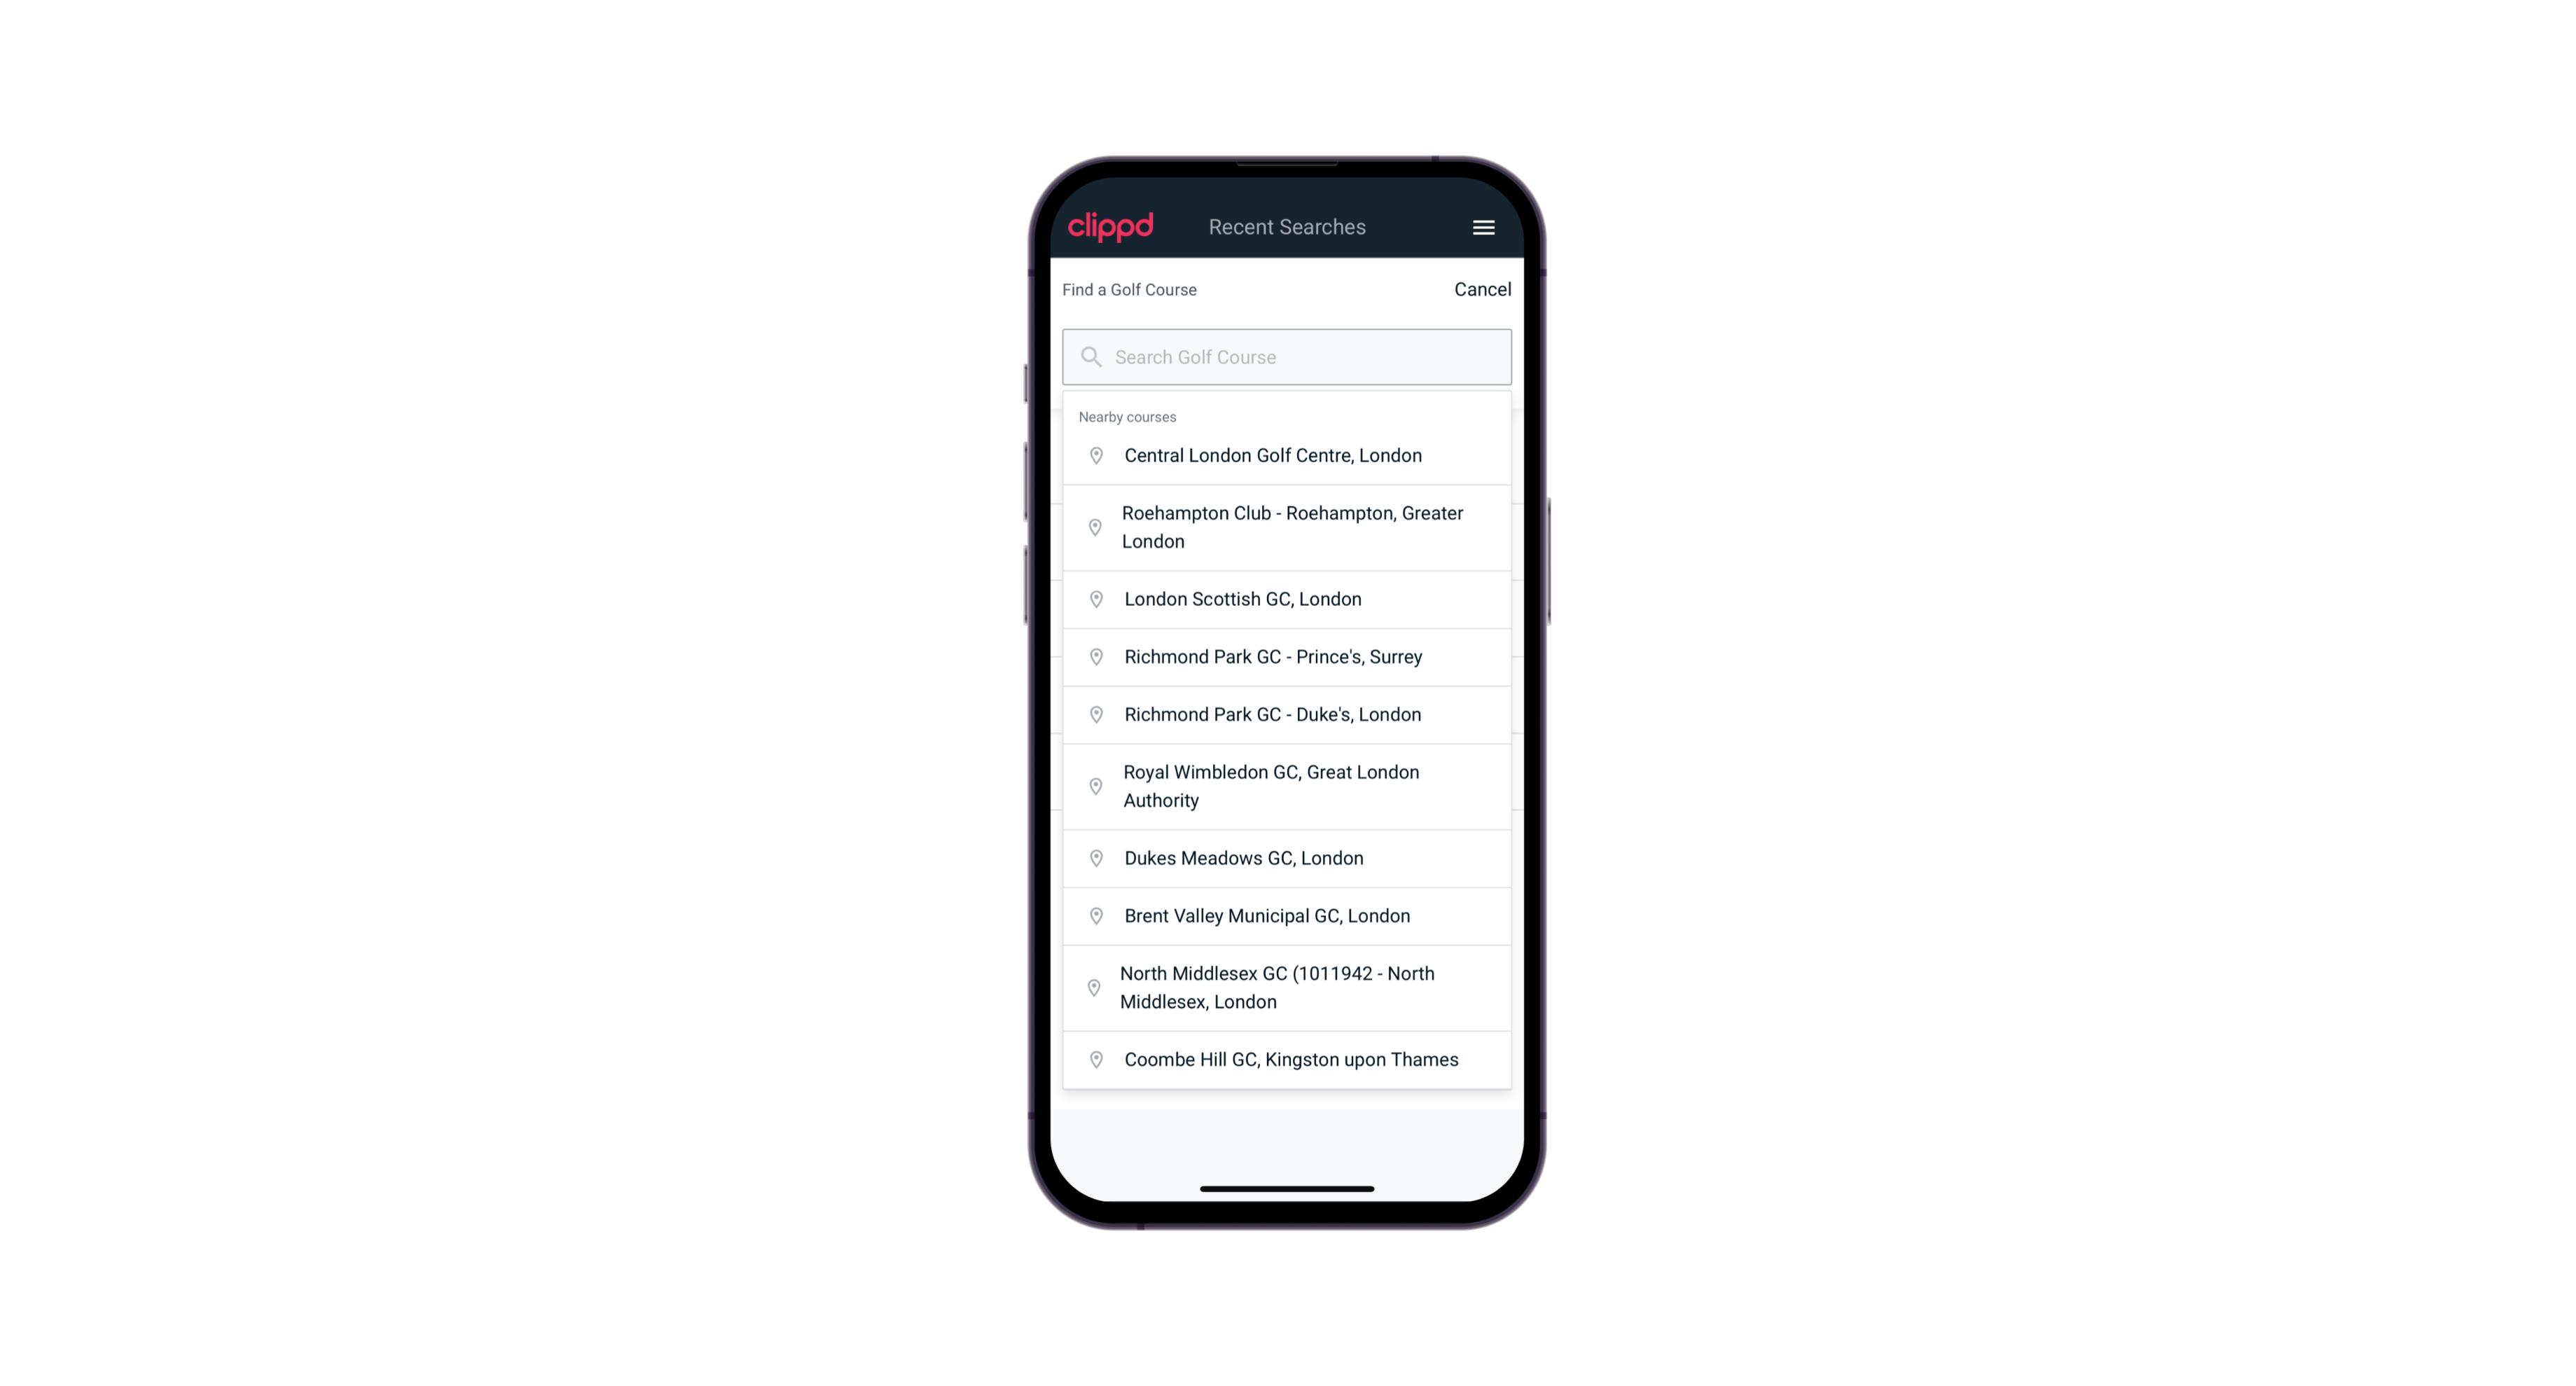Tap the hamburger menu icon
Image resolution: width=2576 pixels, height=1386 pixels.
(x=1483, y=227)
